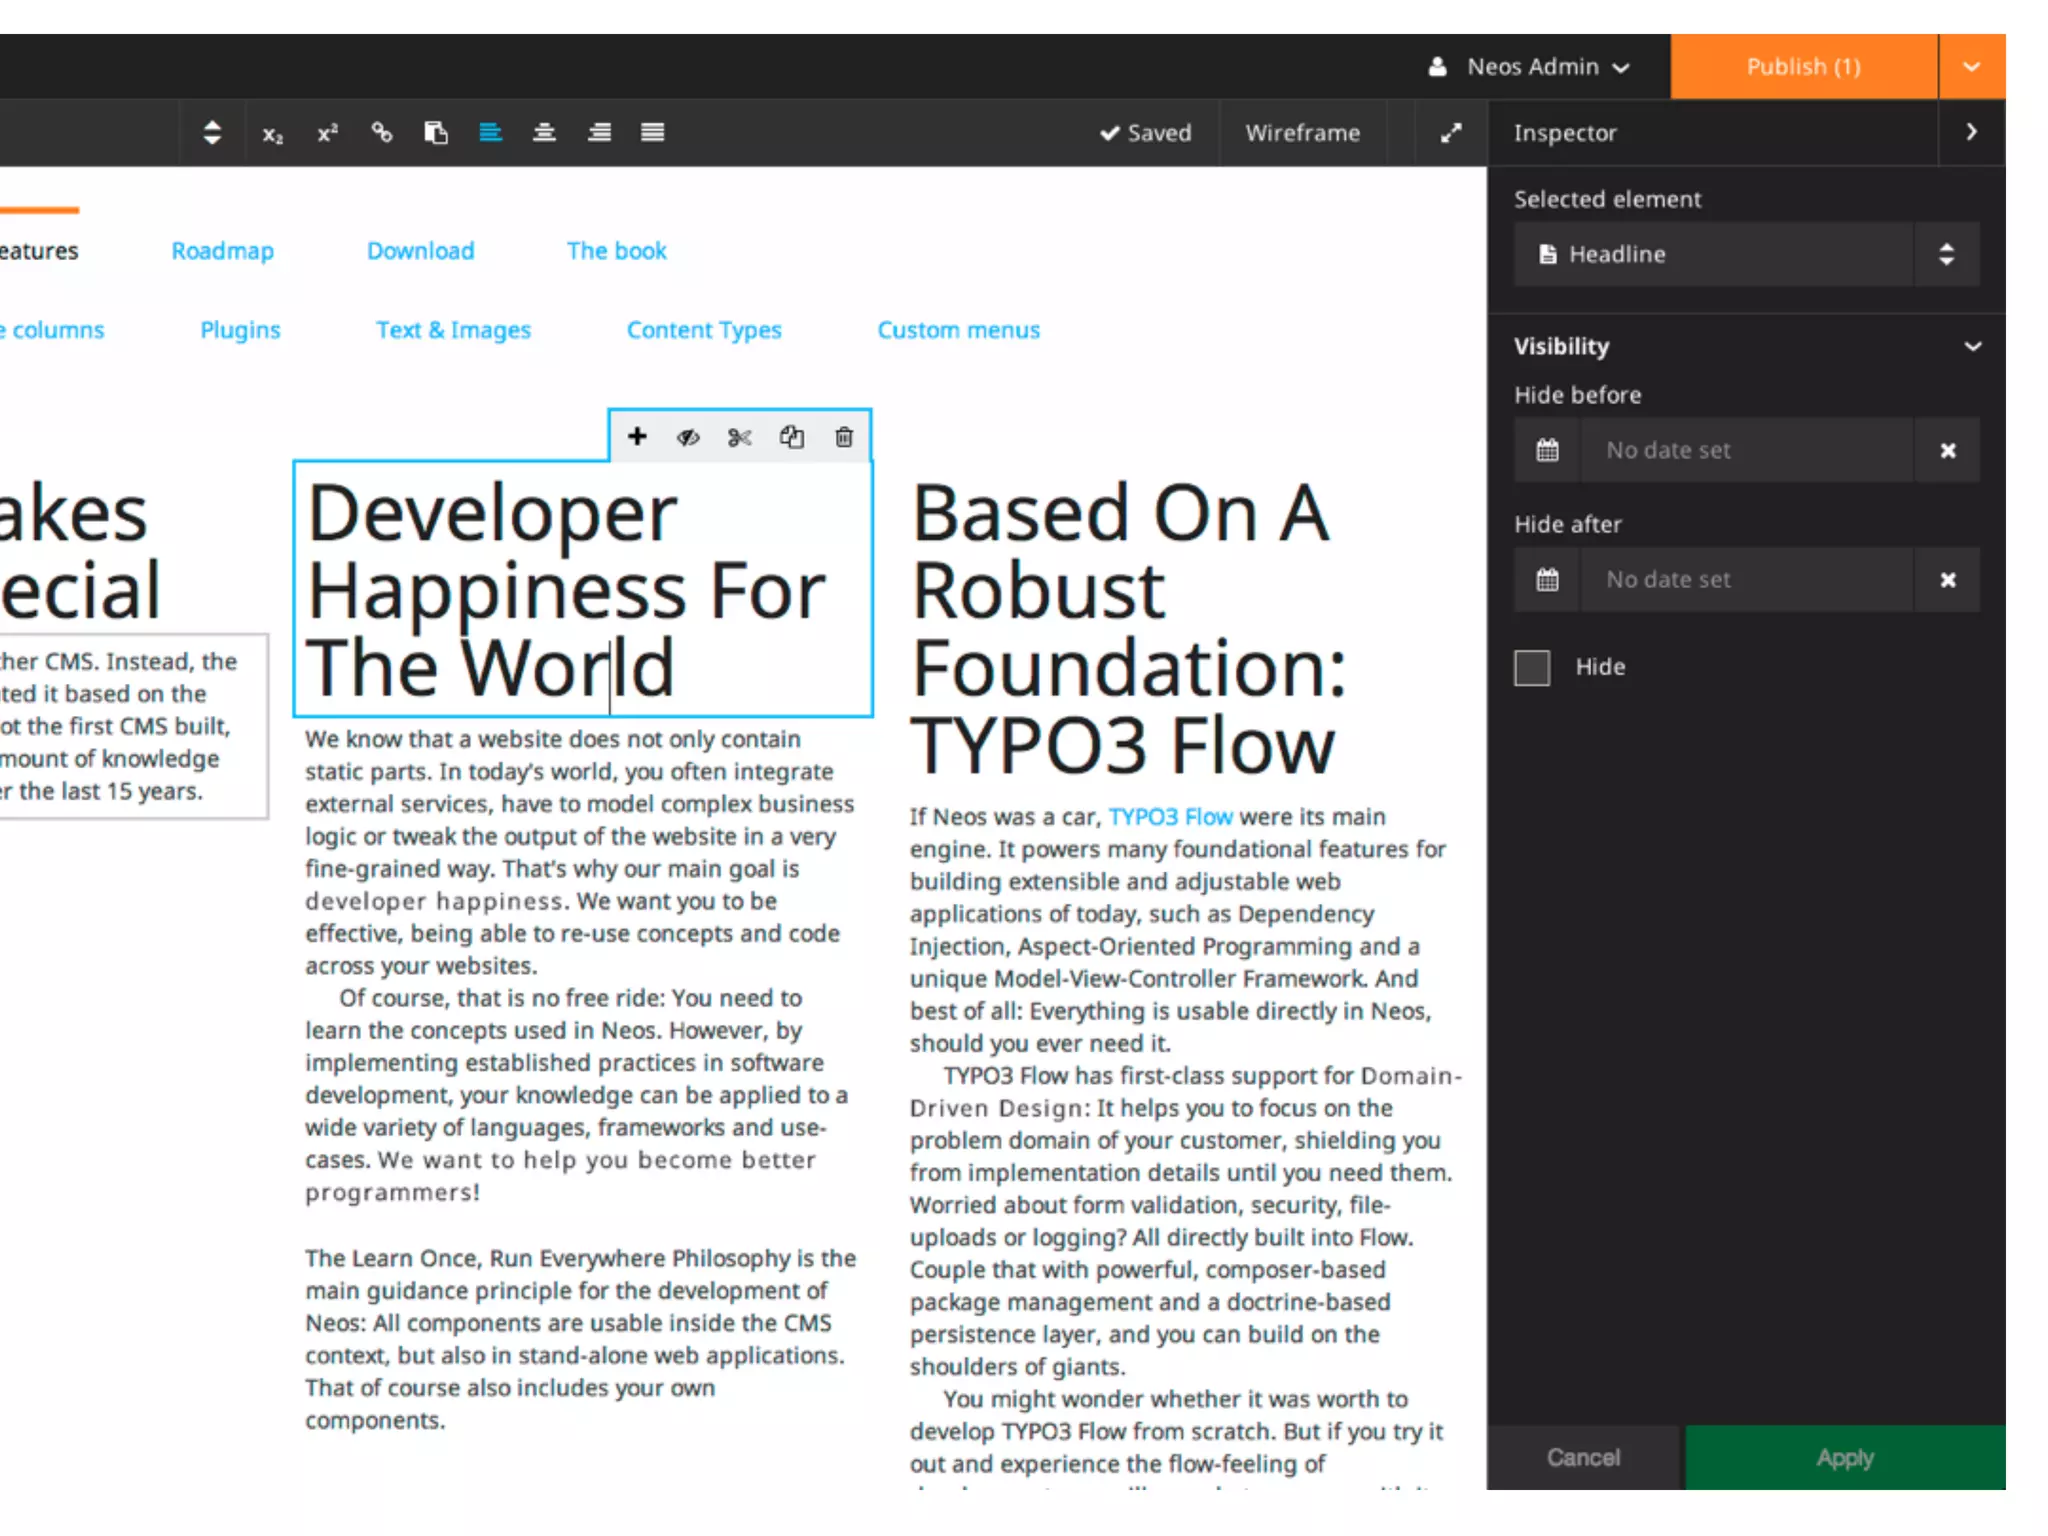Check the Hide checkbox

click(x=1531, y=667)
